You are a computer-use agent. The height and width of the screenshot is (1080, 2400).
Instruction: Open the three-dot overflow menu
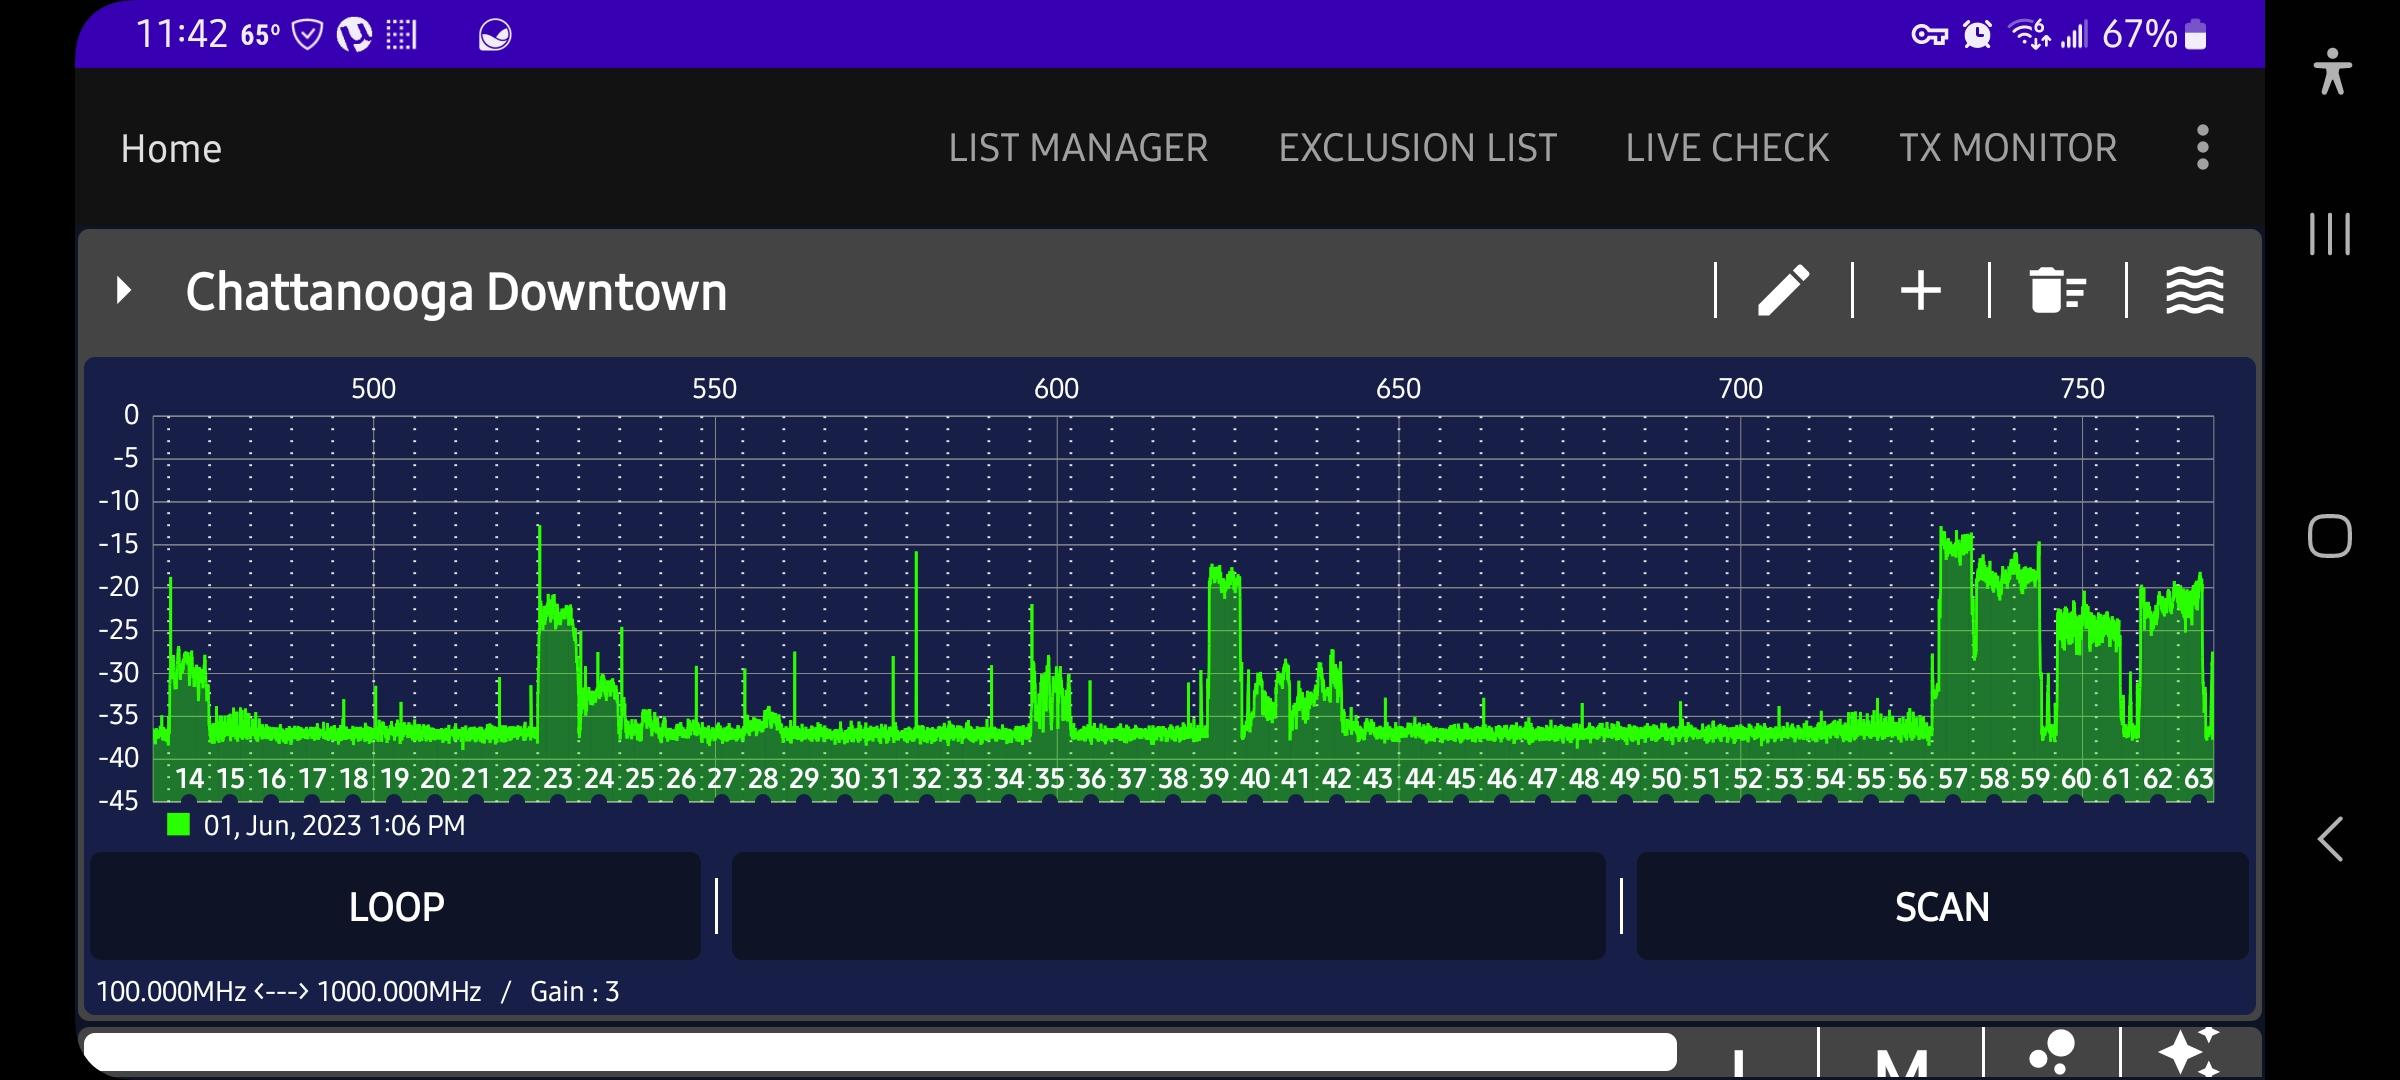coord(2201,147)
